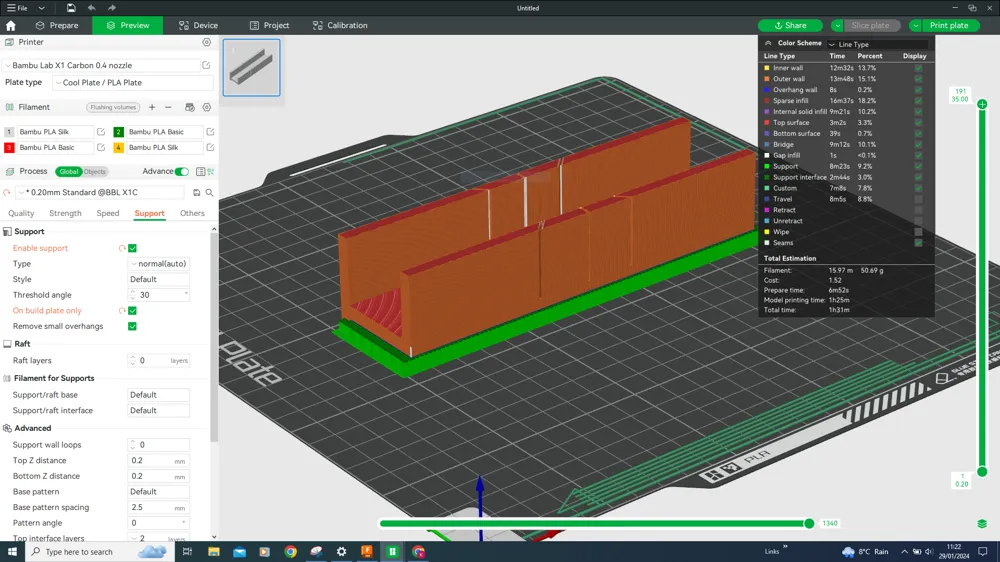Toggle the Advance switch off
Viewport: 1000px width, 562px height.
[181, 171]
